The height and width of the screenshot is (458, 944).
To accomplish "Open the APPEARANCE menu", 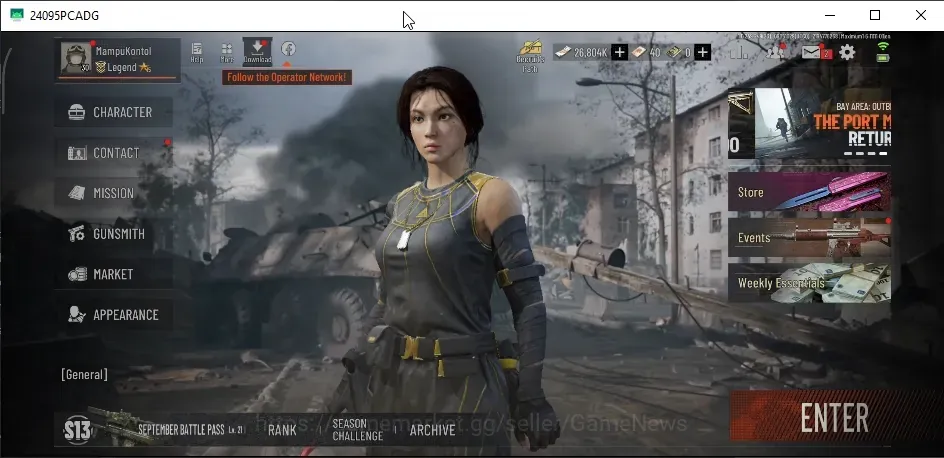I will [113, 315].
